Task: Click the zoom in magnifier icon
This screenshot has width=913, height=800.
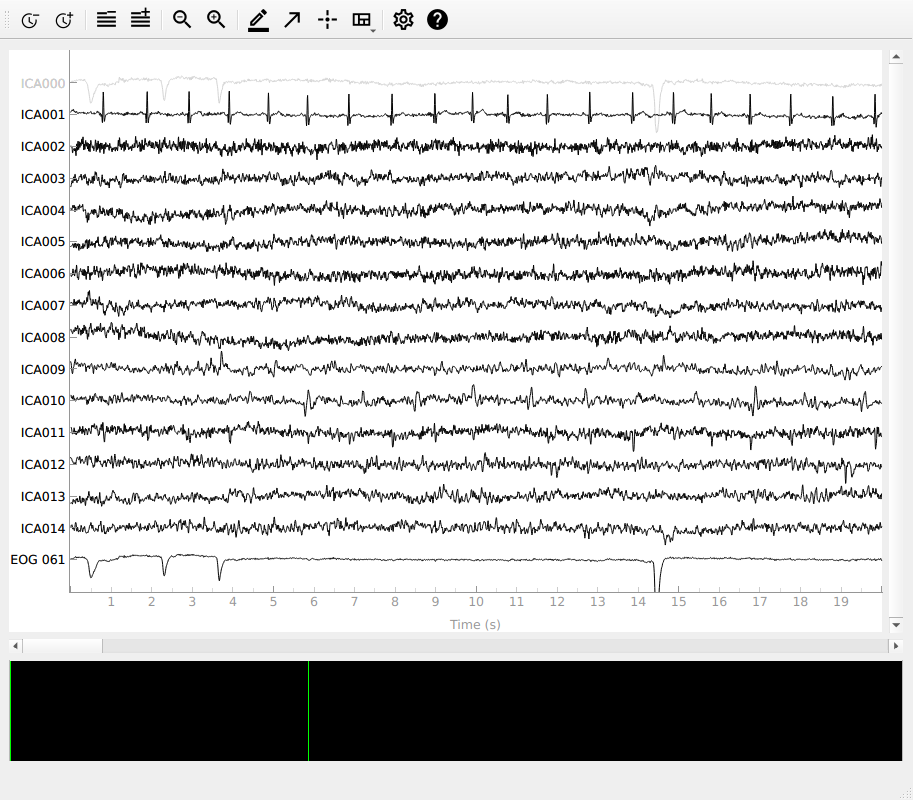Action: [216, 19]
